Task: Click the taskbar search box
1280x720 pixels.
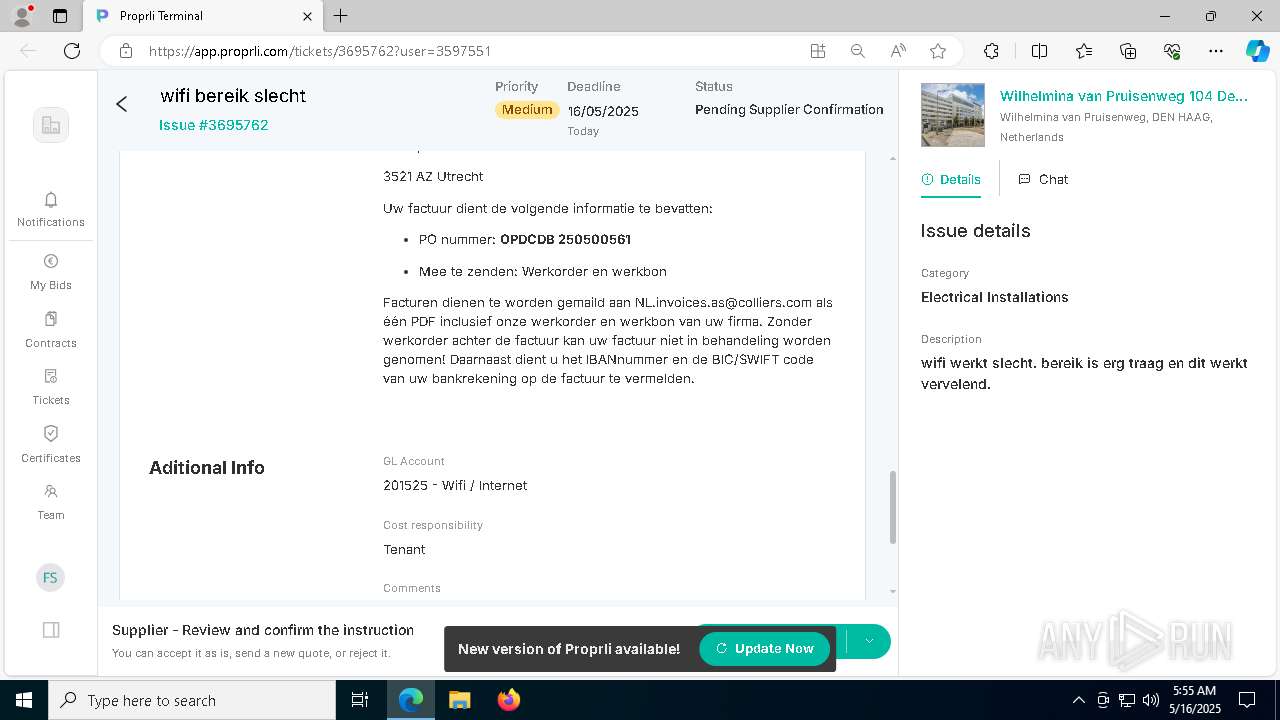Action: point(192,700)
